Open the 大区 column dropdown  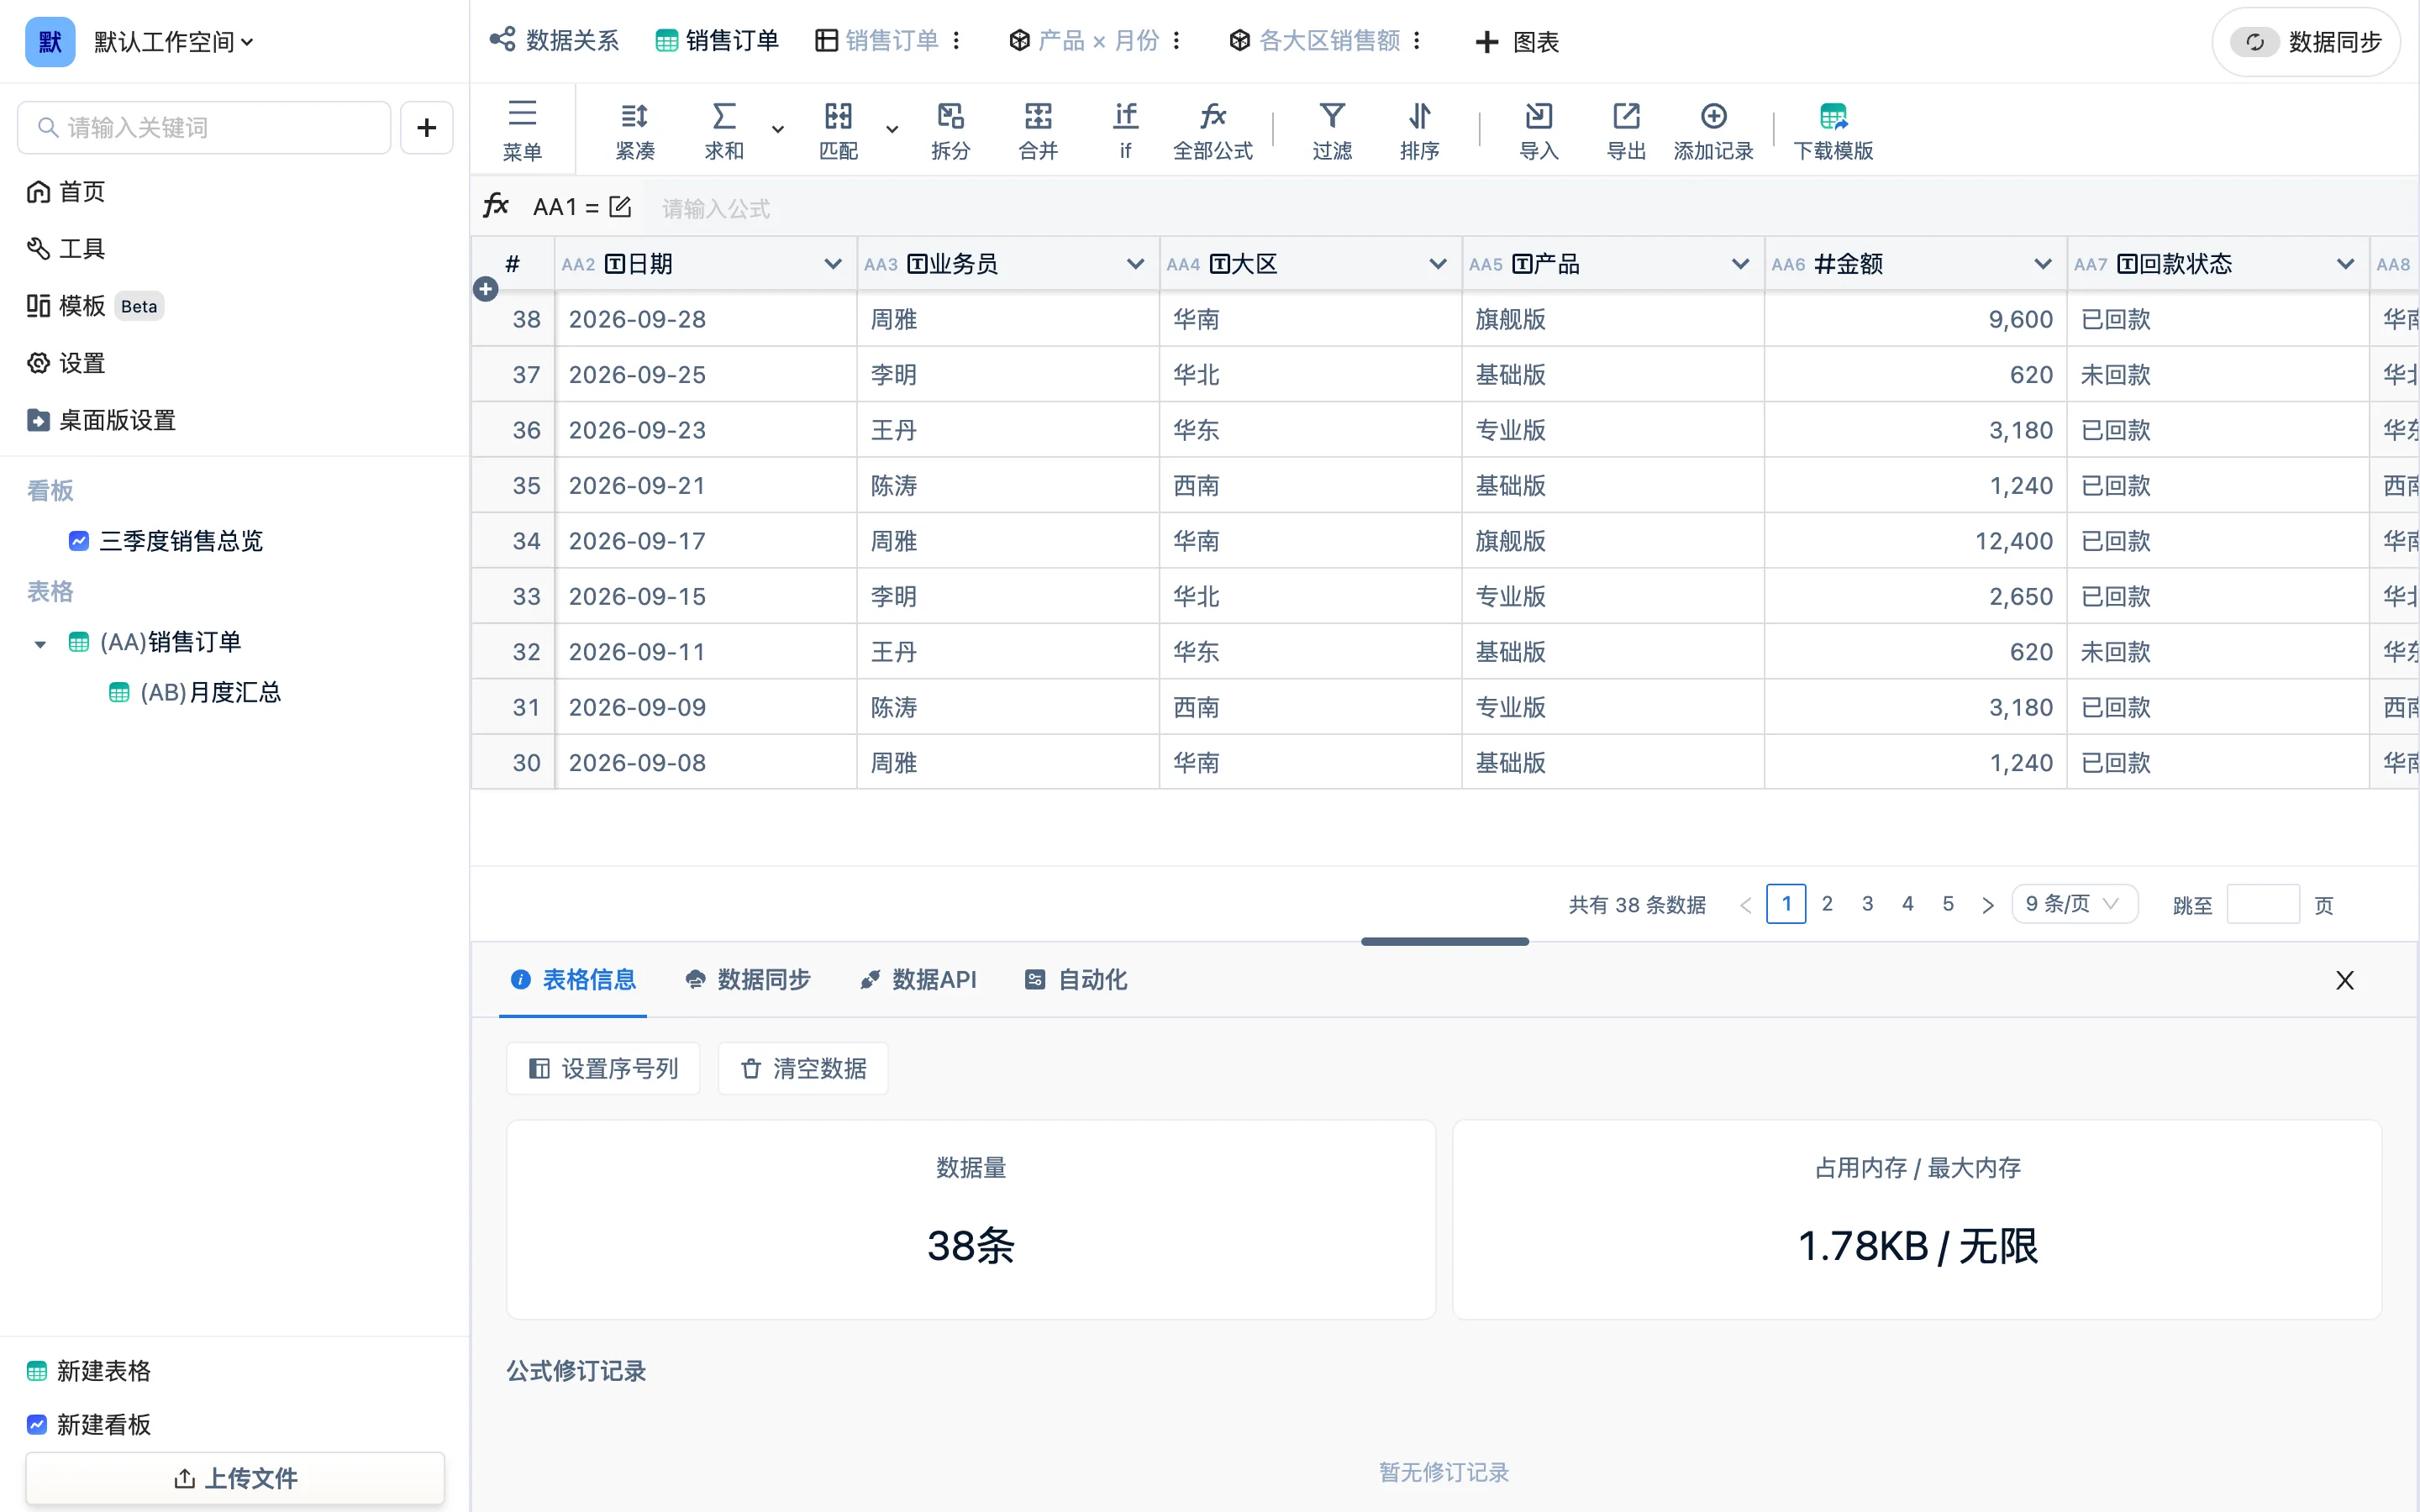click(1438, 264)
